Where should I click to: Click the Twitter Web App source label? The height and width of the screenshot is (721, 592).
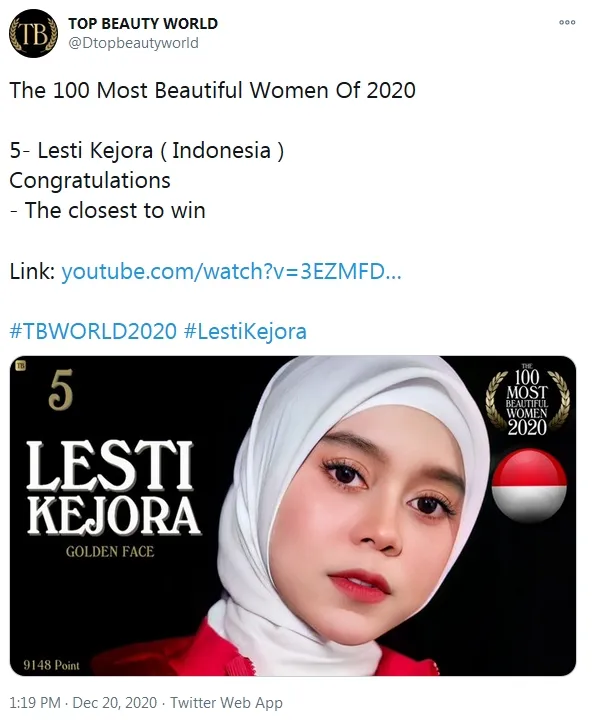click(226, 703)
